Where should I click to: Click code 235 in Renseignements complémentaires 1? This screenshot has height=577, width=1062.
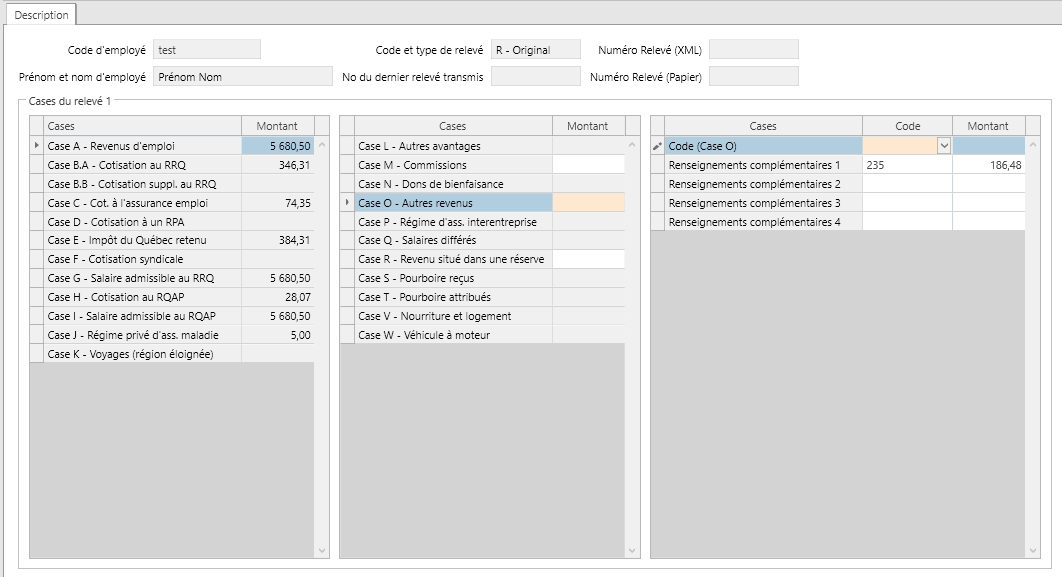907,165
